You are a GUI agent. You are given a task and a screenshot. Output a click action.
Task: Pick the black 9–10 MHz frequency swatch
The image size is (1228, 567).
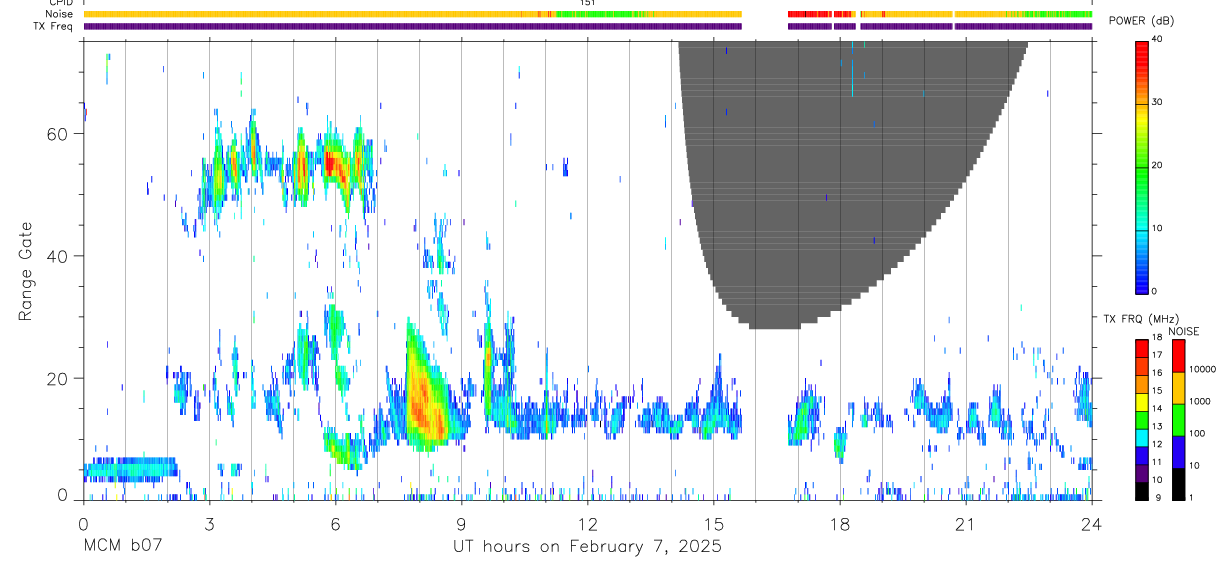tap(1142, 491)
